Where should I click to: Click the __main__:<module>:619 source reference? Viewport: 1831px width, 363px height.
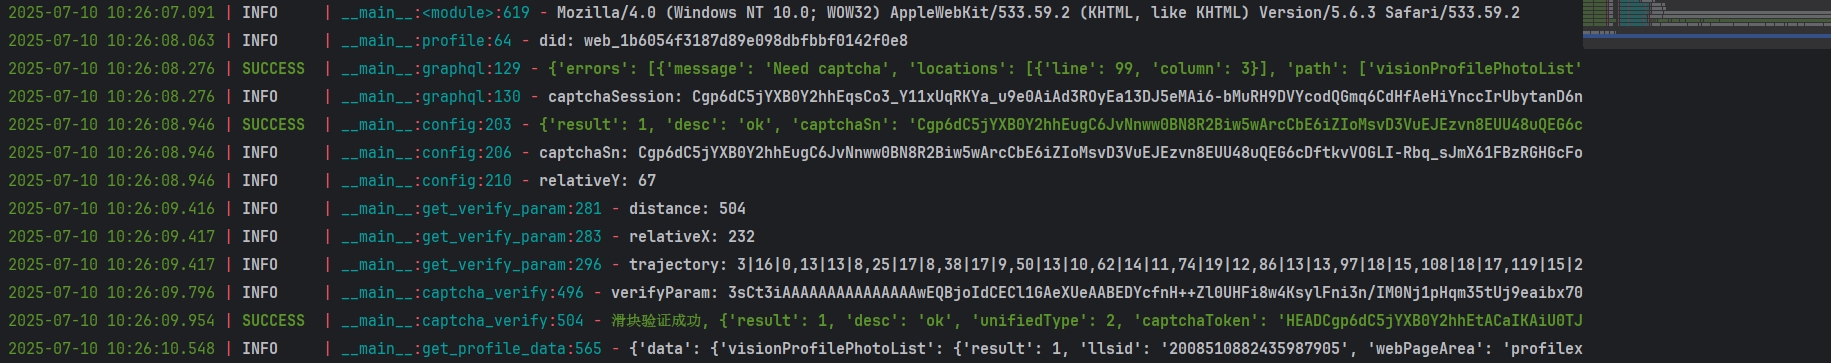[435, 13]
